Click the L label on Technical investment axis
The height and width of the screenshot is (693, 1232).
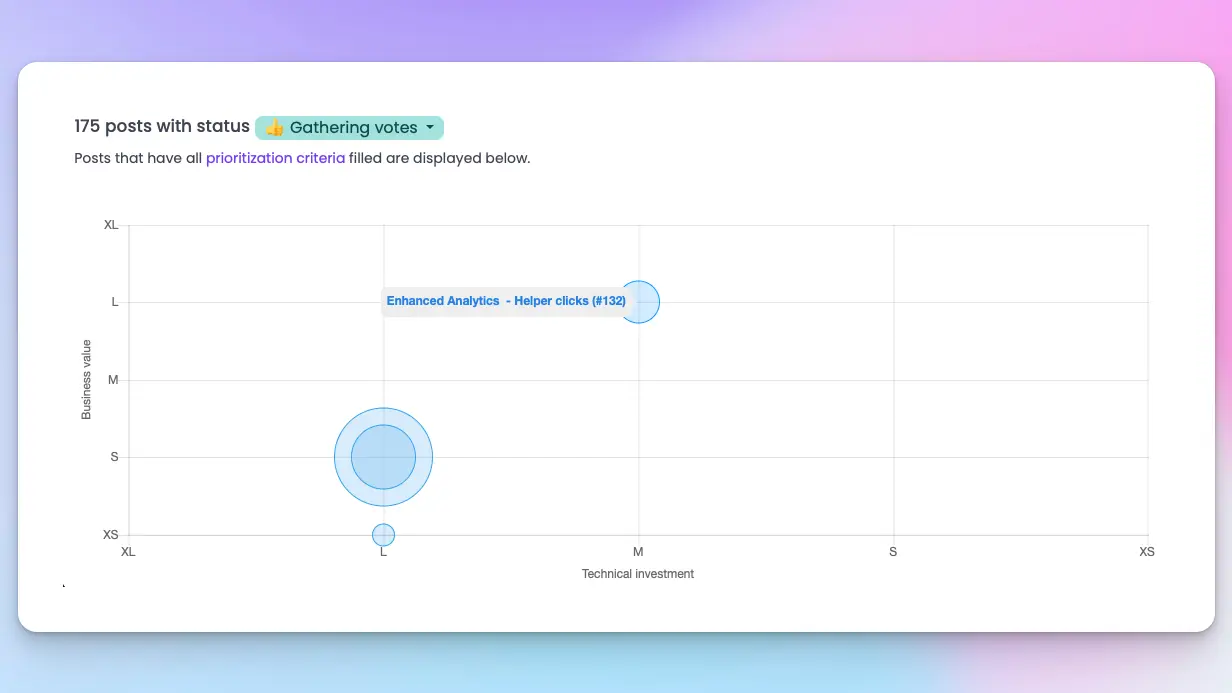383,552
